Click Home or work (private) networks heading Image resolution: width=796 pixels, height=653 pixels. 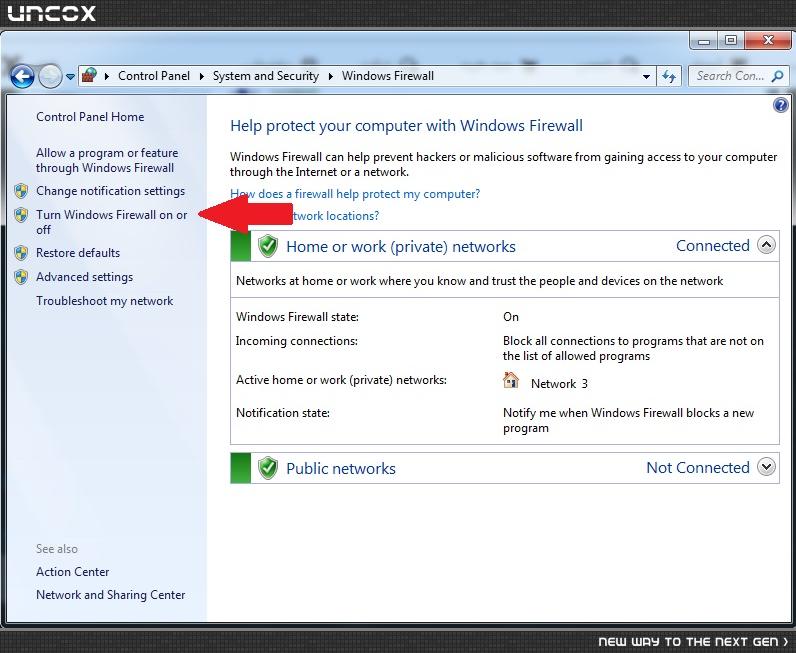[401, 246]
